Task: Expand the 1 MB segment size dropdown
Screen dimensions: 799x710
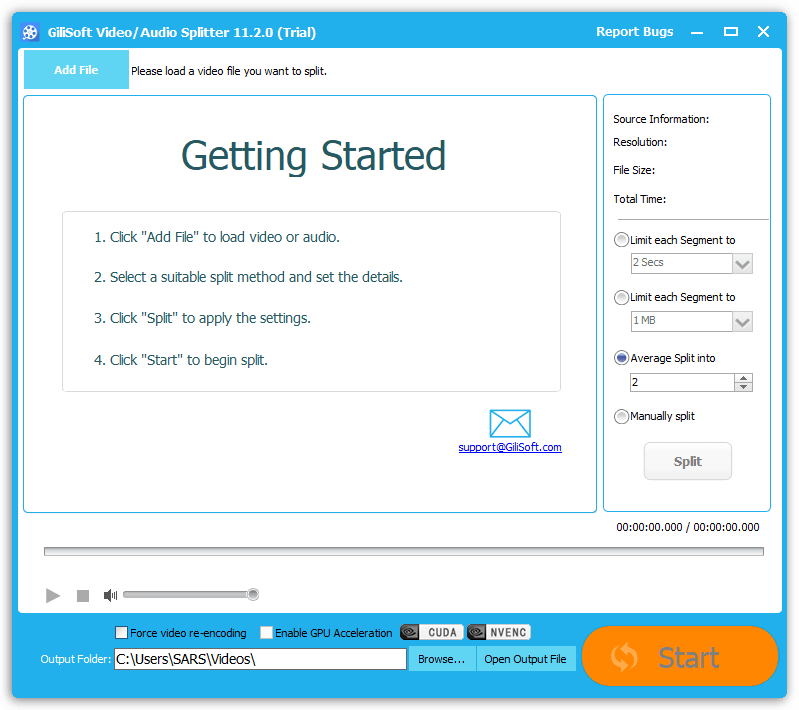Action: point(742,322)
